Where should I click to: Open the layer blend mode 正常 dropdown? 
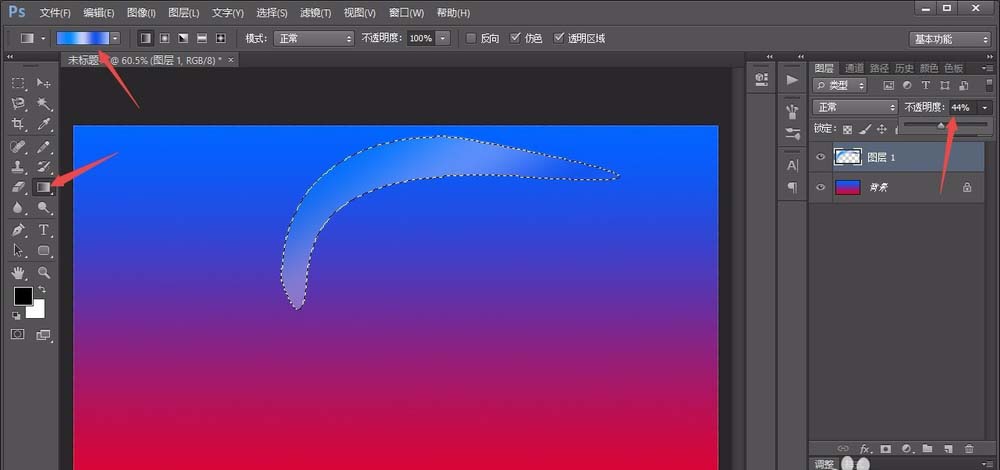click(x=855, y=107)
